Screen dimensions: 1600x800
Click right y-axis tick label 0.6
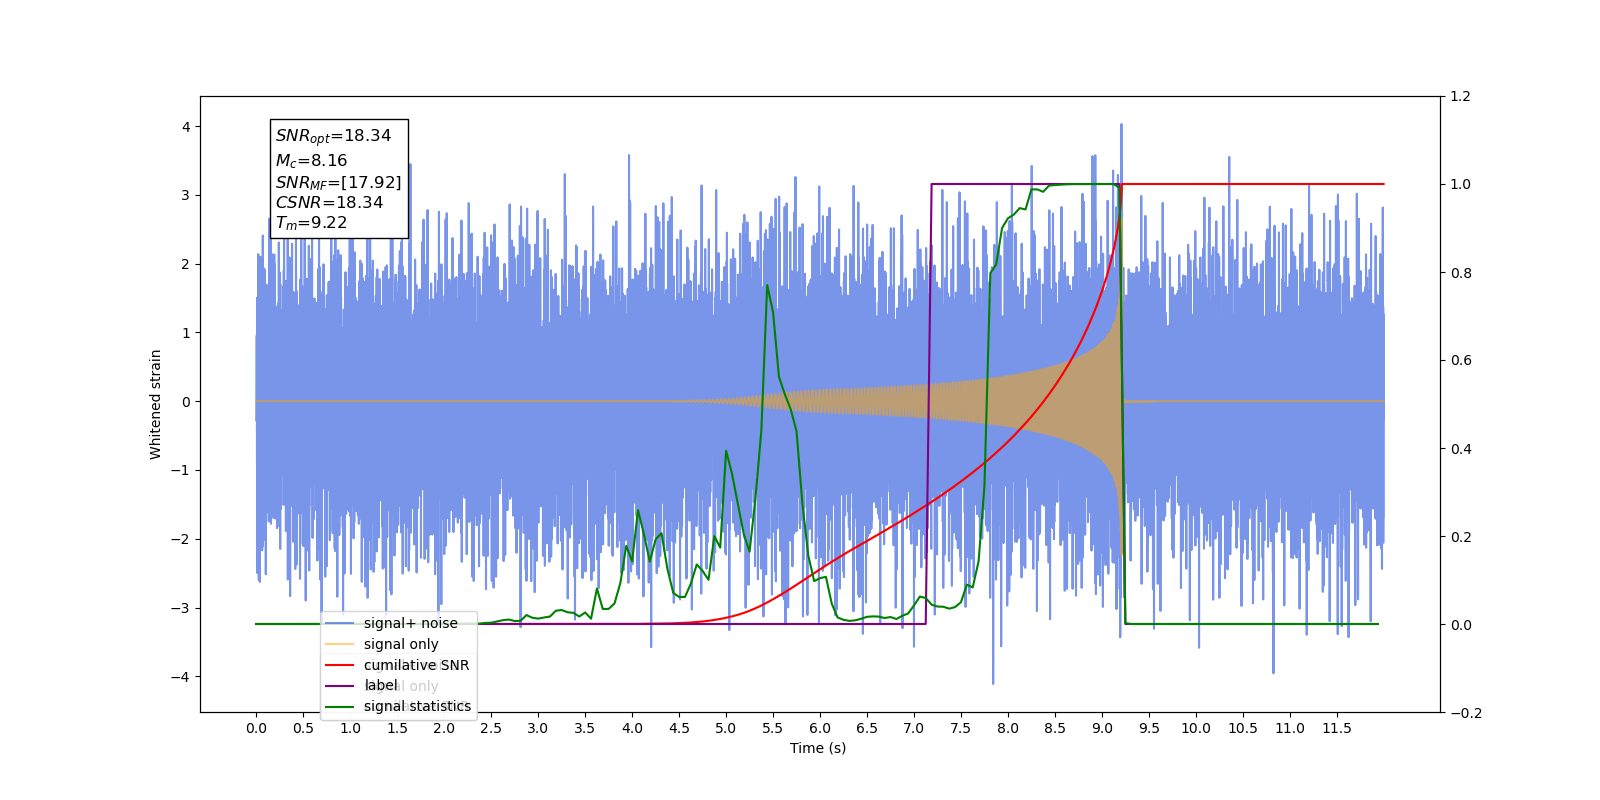[x=1460, y=361]
